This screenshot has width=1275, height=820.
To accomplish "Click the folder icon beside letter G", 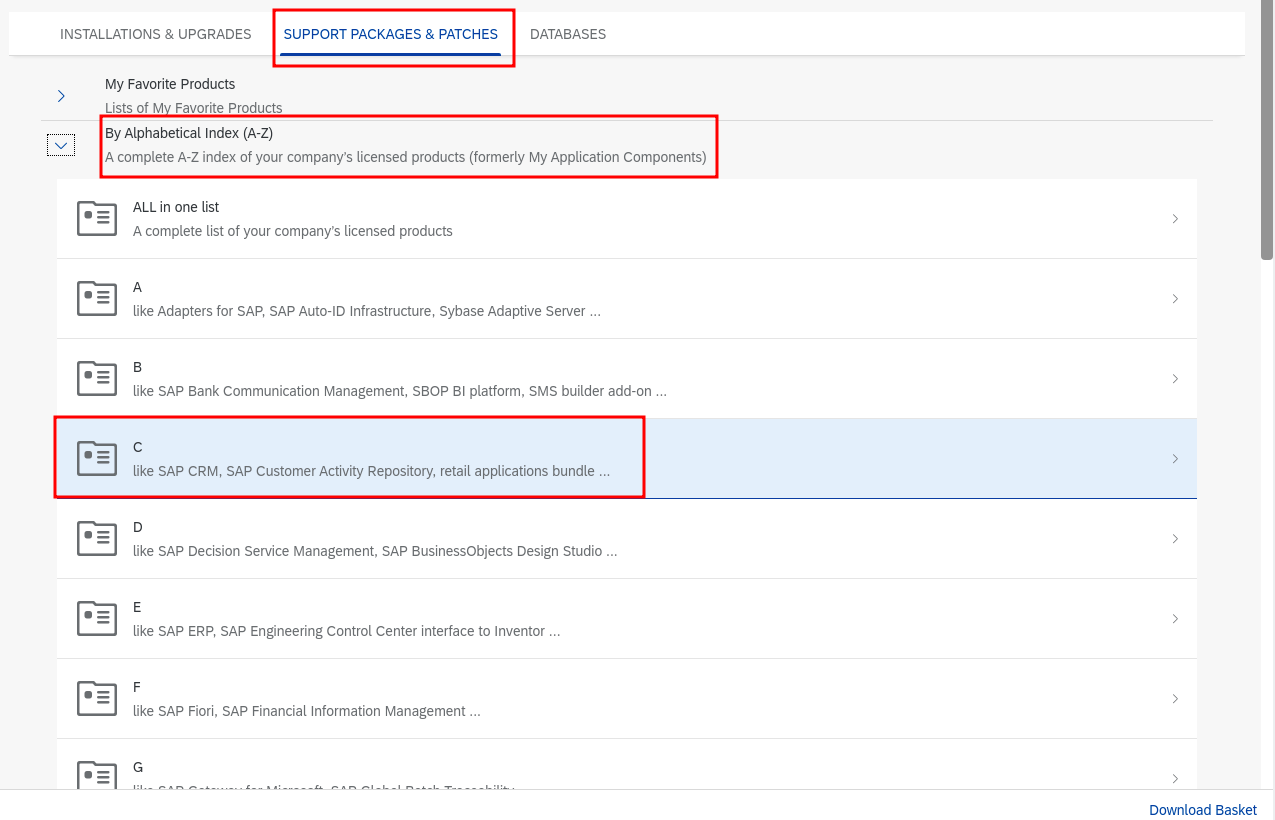I will (97, 775).
